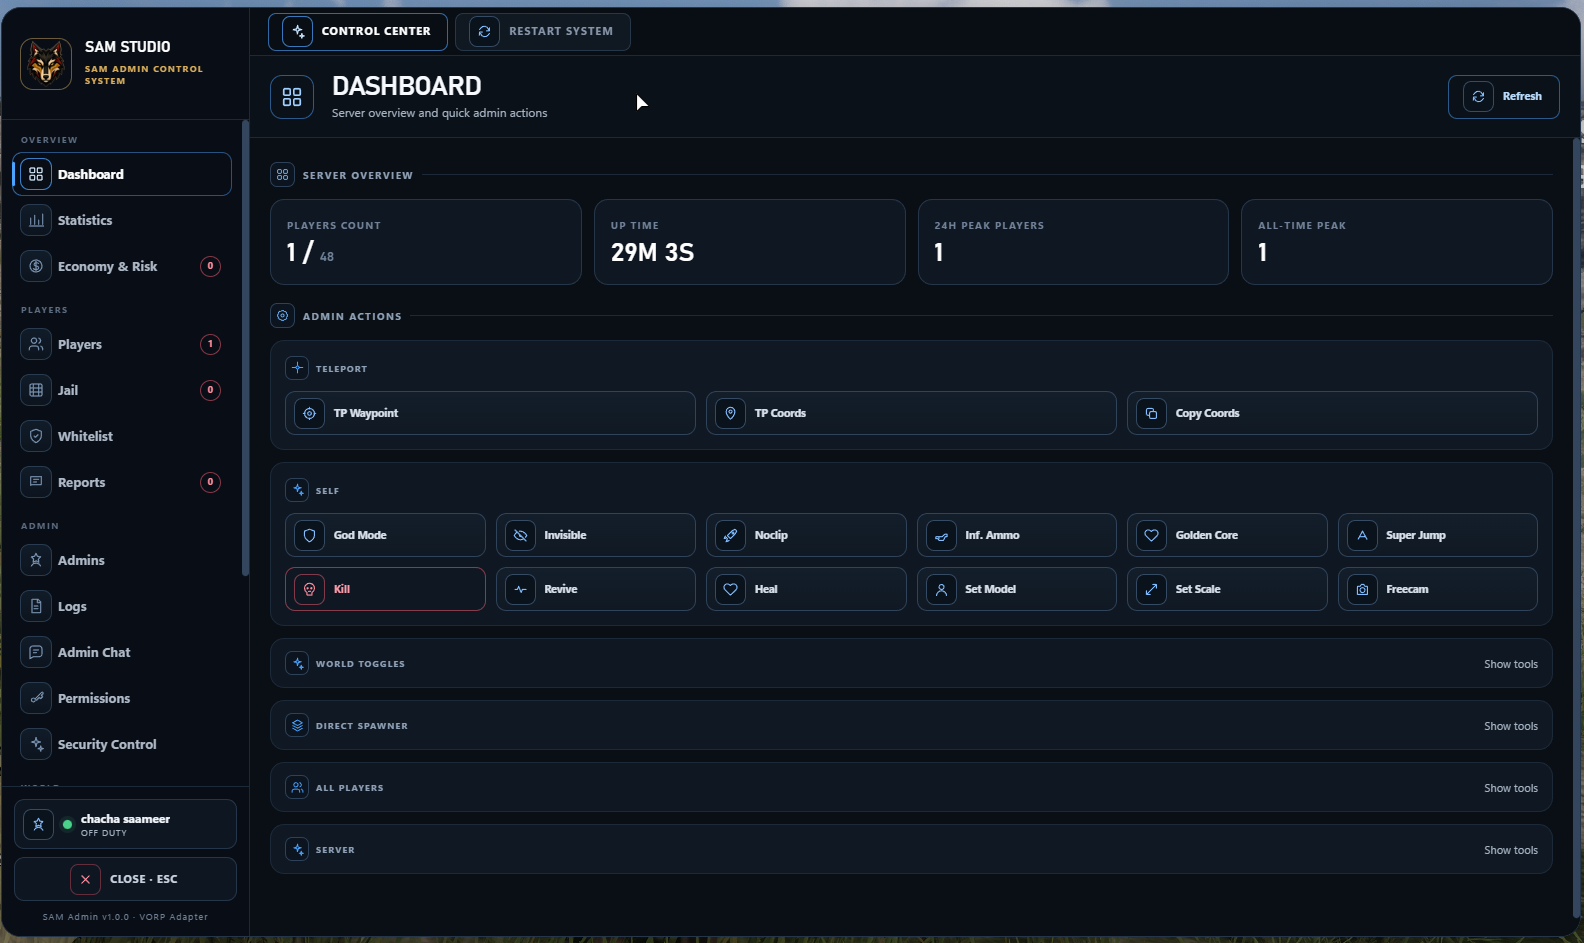Screen dimensions: 1584x943
Task: Click the Set Model person icon
Action: click(x=942, y=589)
